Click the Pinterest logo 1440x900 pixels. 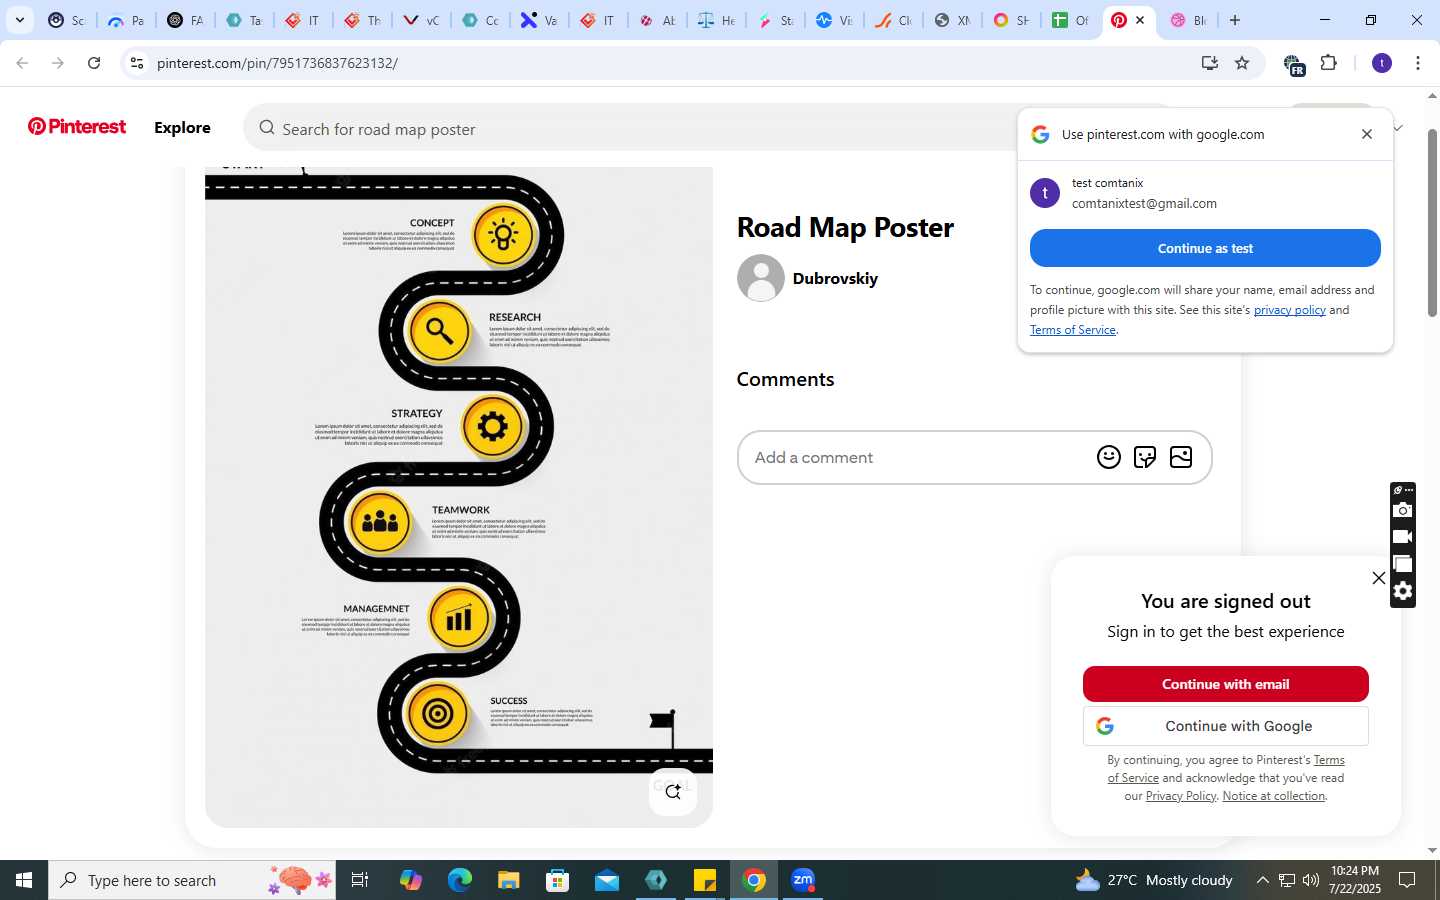[x=77, y=126]
